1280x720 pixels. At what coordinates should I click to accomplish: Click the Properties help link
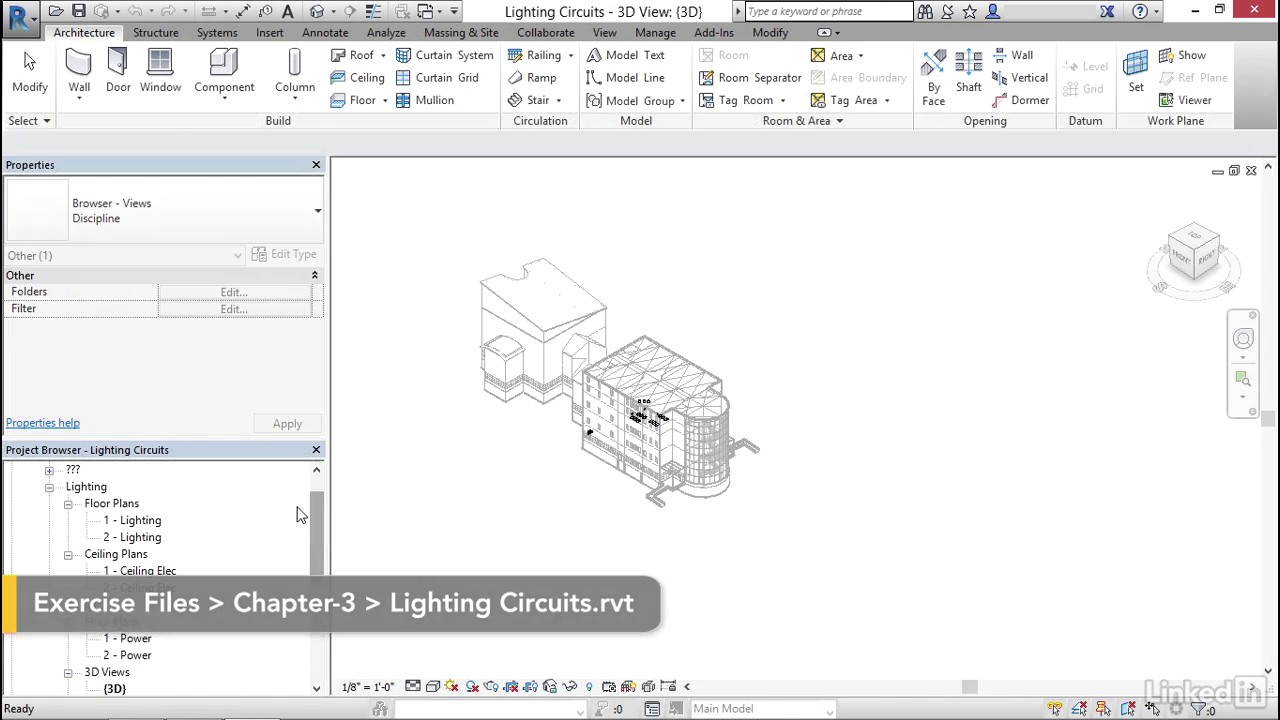43,423
